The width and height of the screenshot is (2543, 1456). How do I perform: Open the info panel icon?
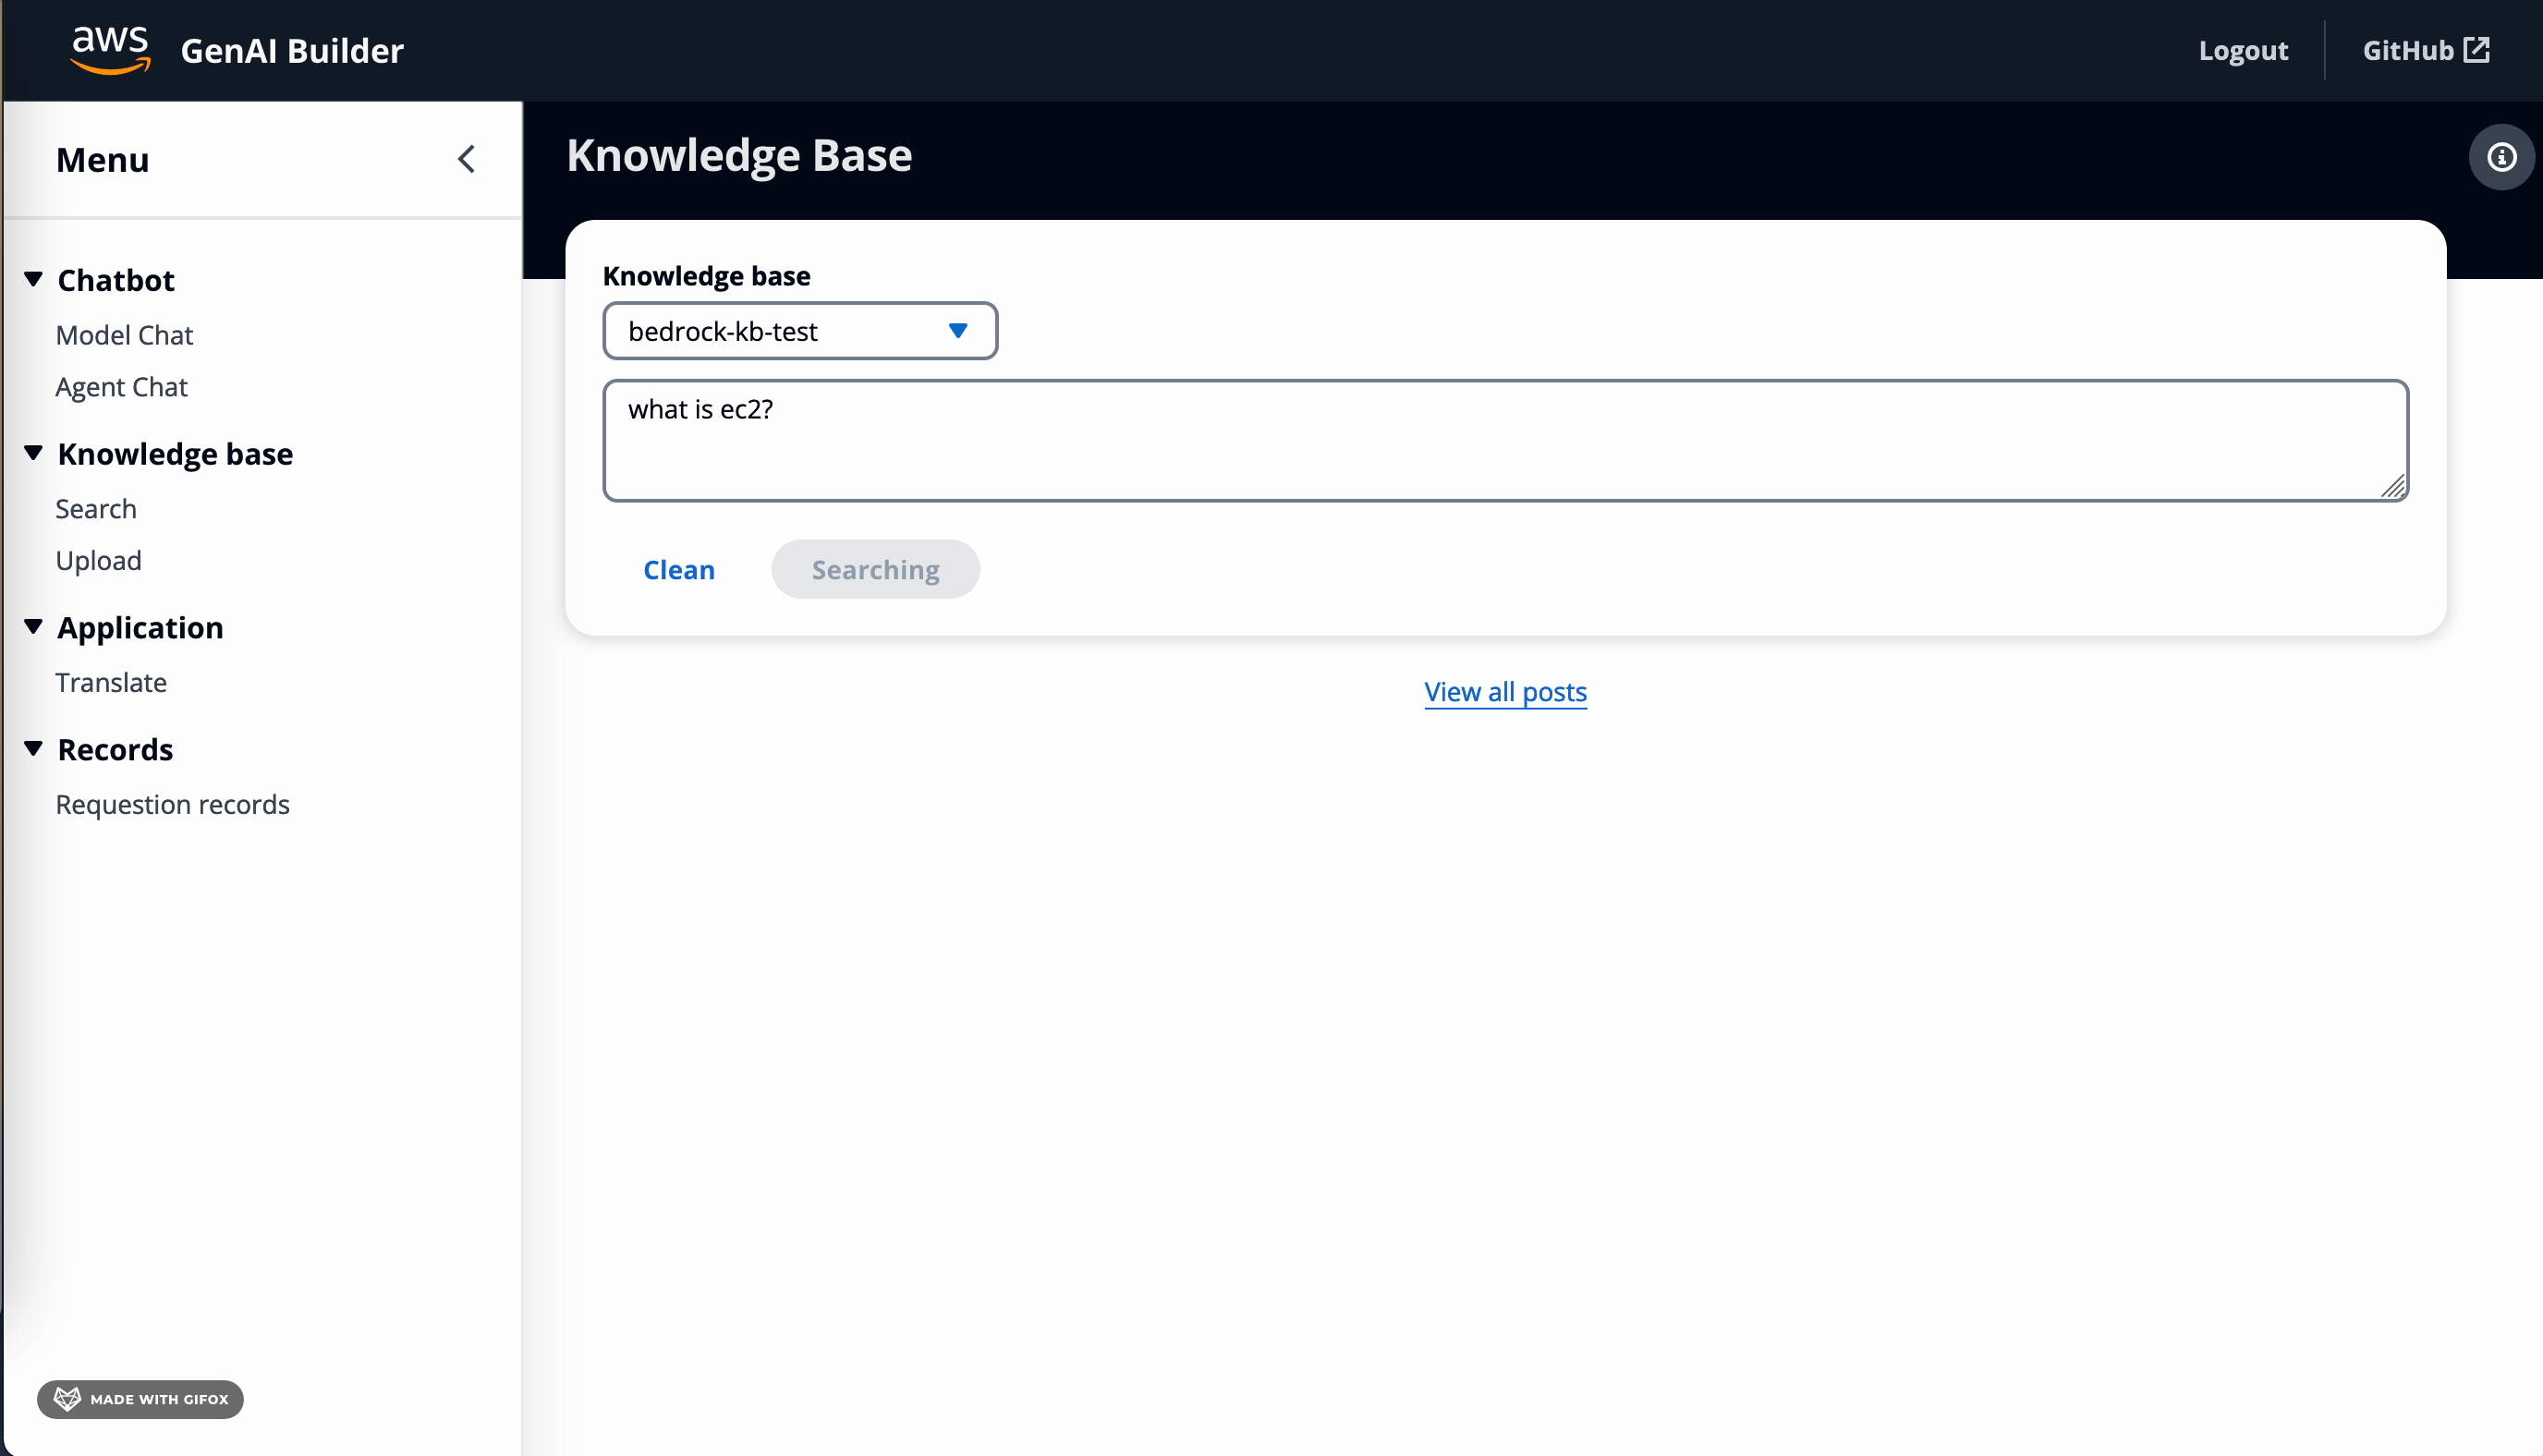2501,157
